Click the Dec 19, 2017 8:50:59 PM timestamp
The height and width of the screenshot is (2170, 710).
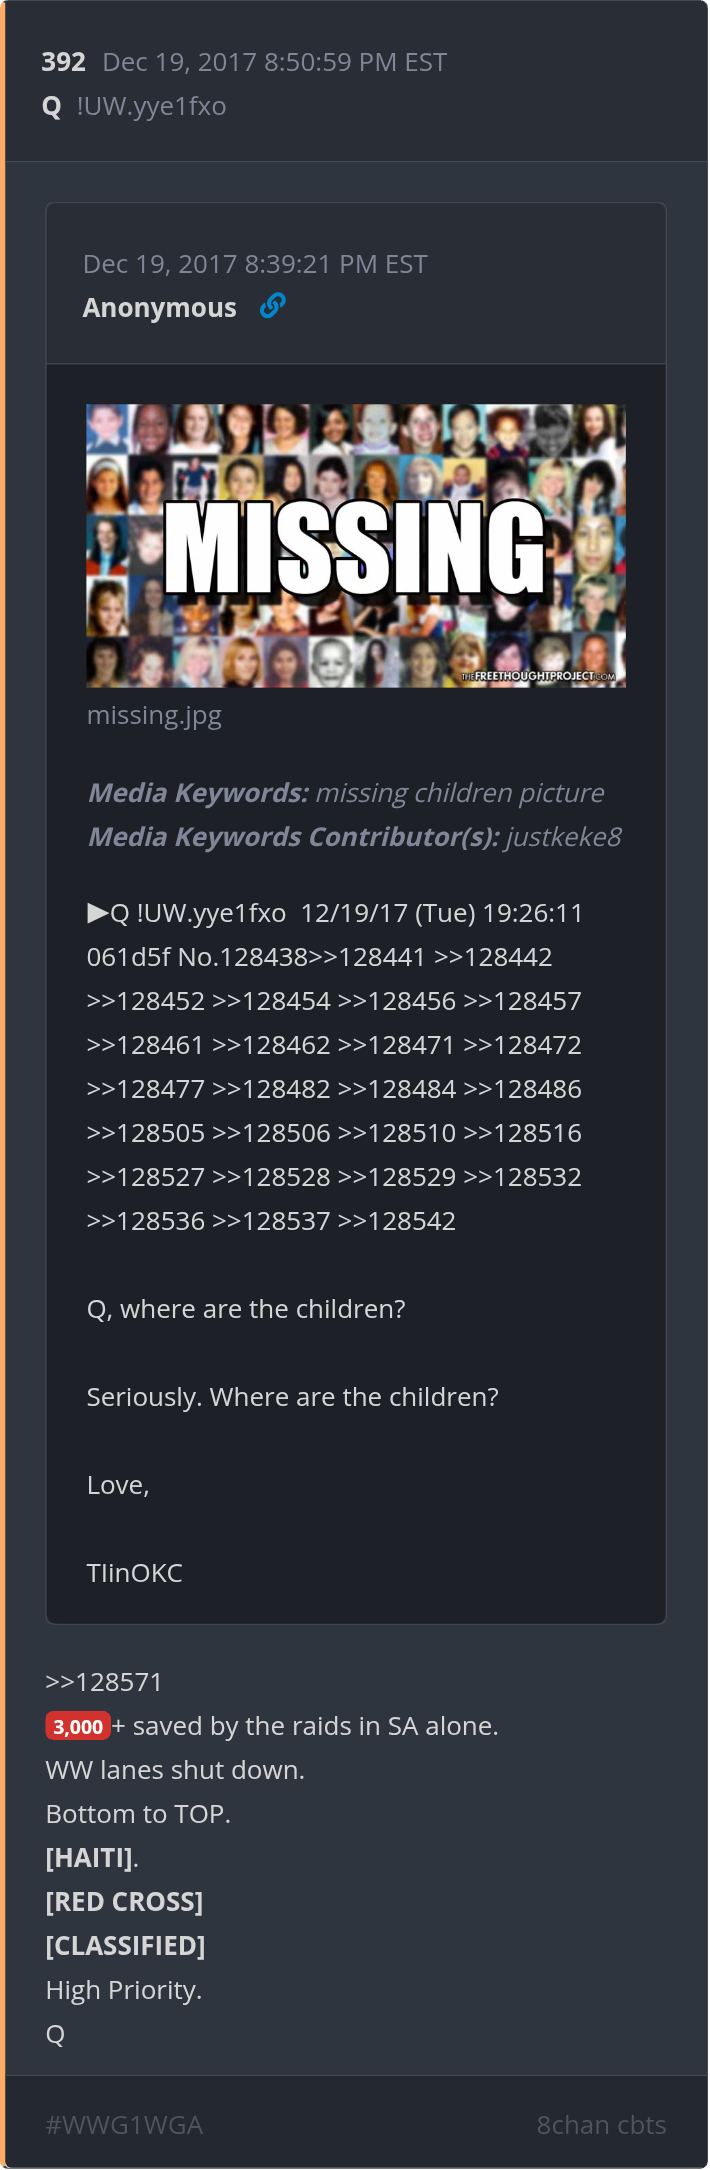[x=274, y=62]
